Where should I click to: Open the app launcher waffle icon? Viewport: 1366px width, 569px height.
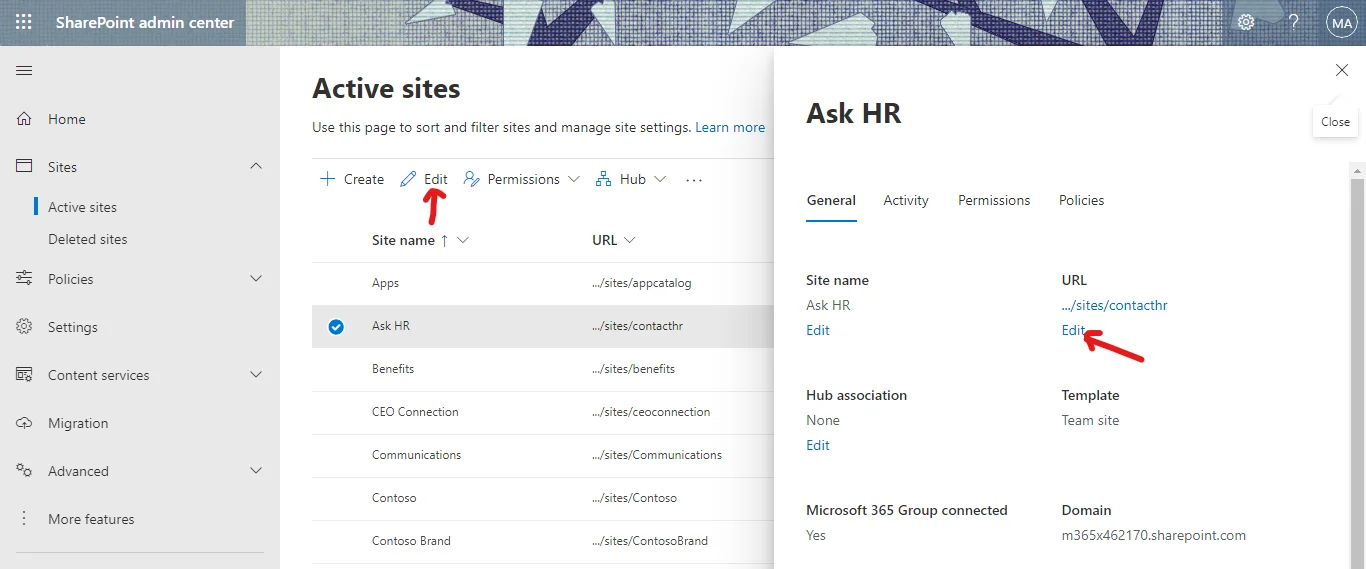click(x=23, y=22)
